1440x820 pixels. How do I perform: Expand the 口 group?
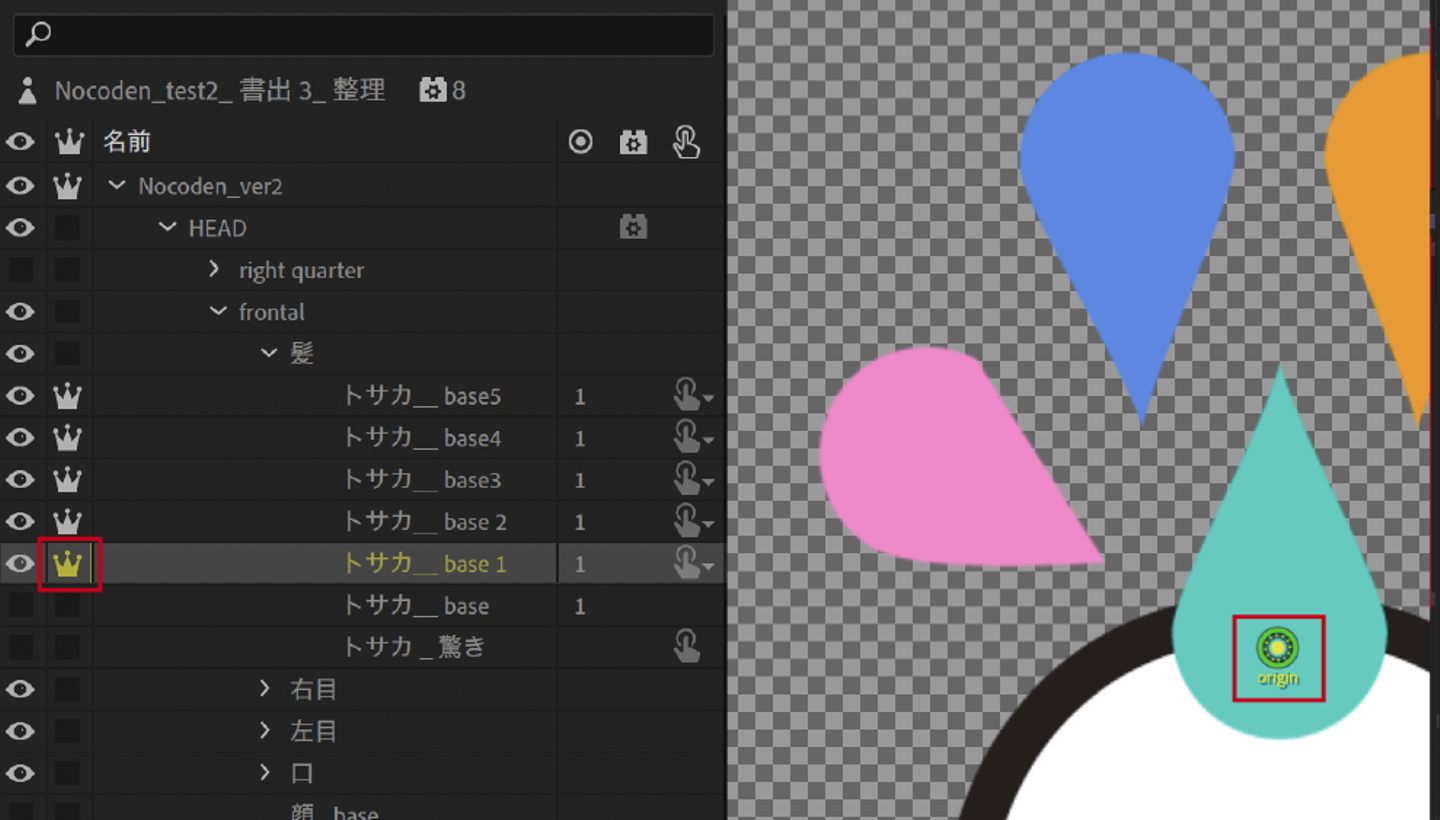click(x=265, y=773)
